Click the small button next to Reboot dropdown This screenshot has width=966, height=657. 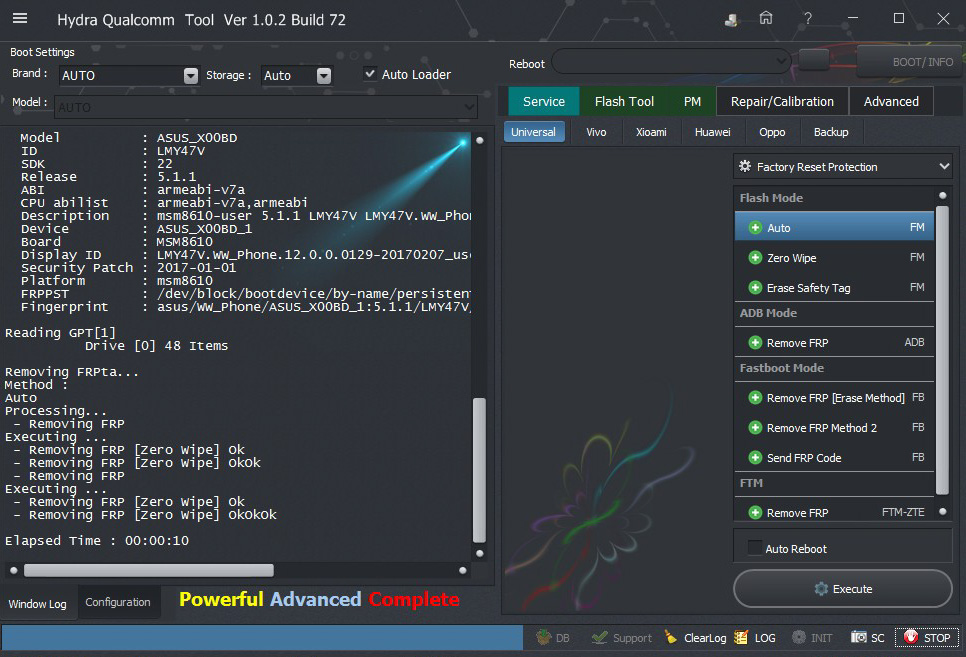pyautogui.click(x=813, y=60)
